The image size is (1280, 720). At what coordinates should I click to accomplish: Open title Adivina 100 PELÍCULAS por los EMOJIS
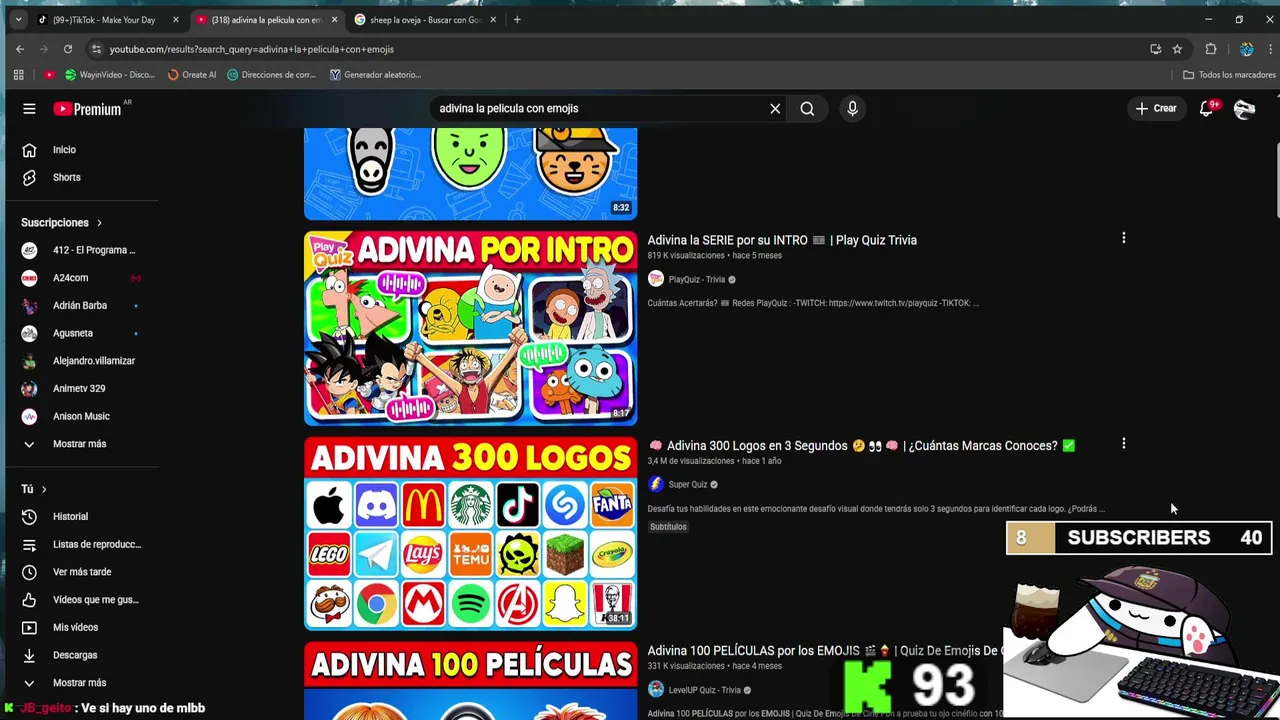pyautogui.click(x=825, y=651)
